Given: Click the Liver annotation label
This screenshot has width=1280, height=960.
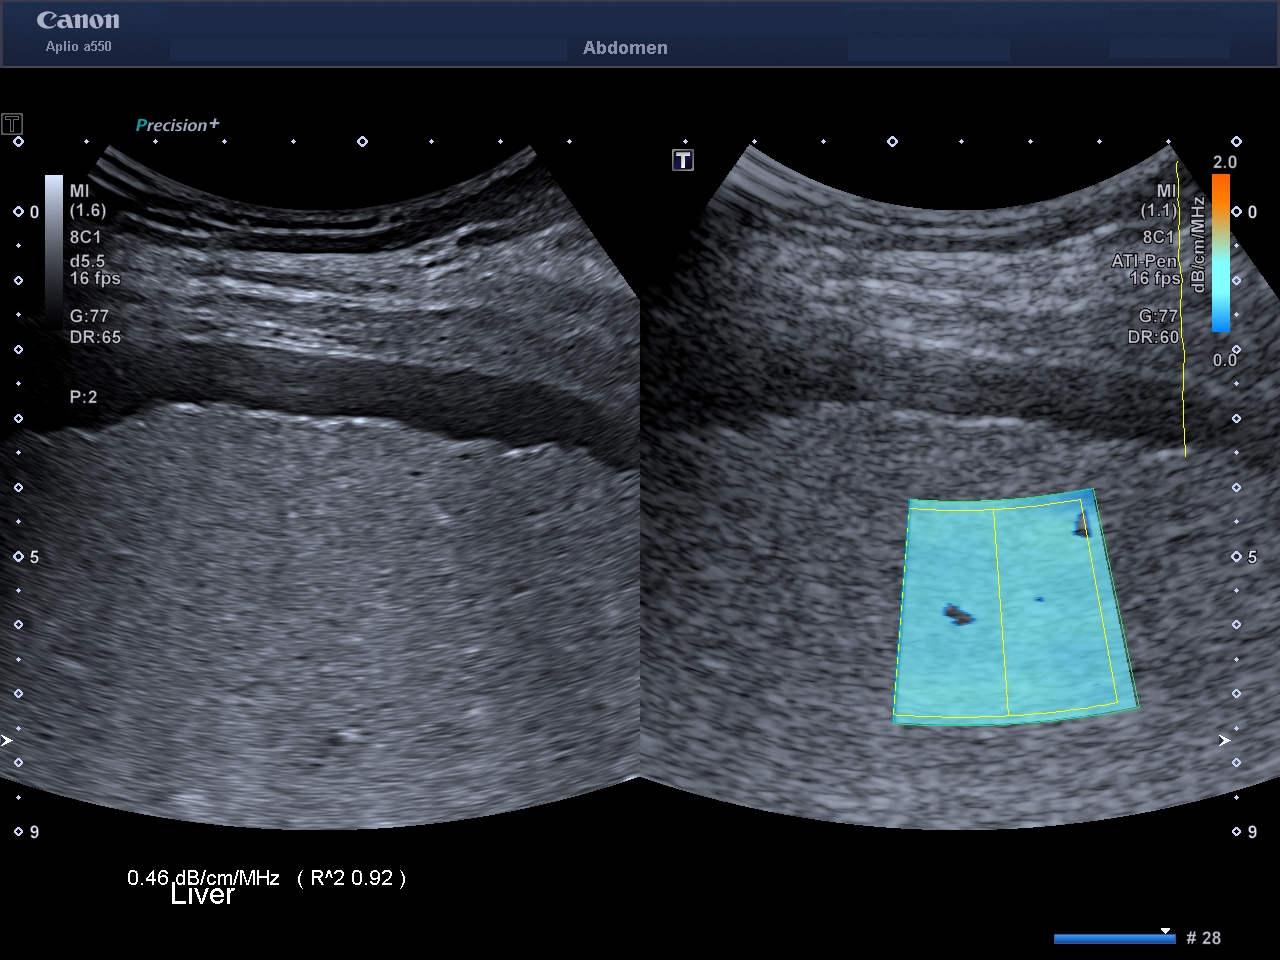Looking at the screenshot, I should [x=202, y=895].
